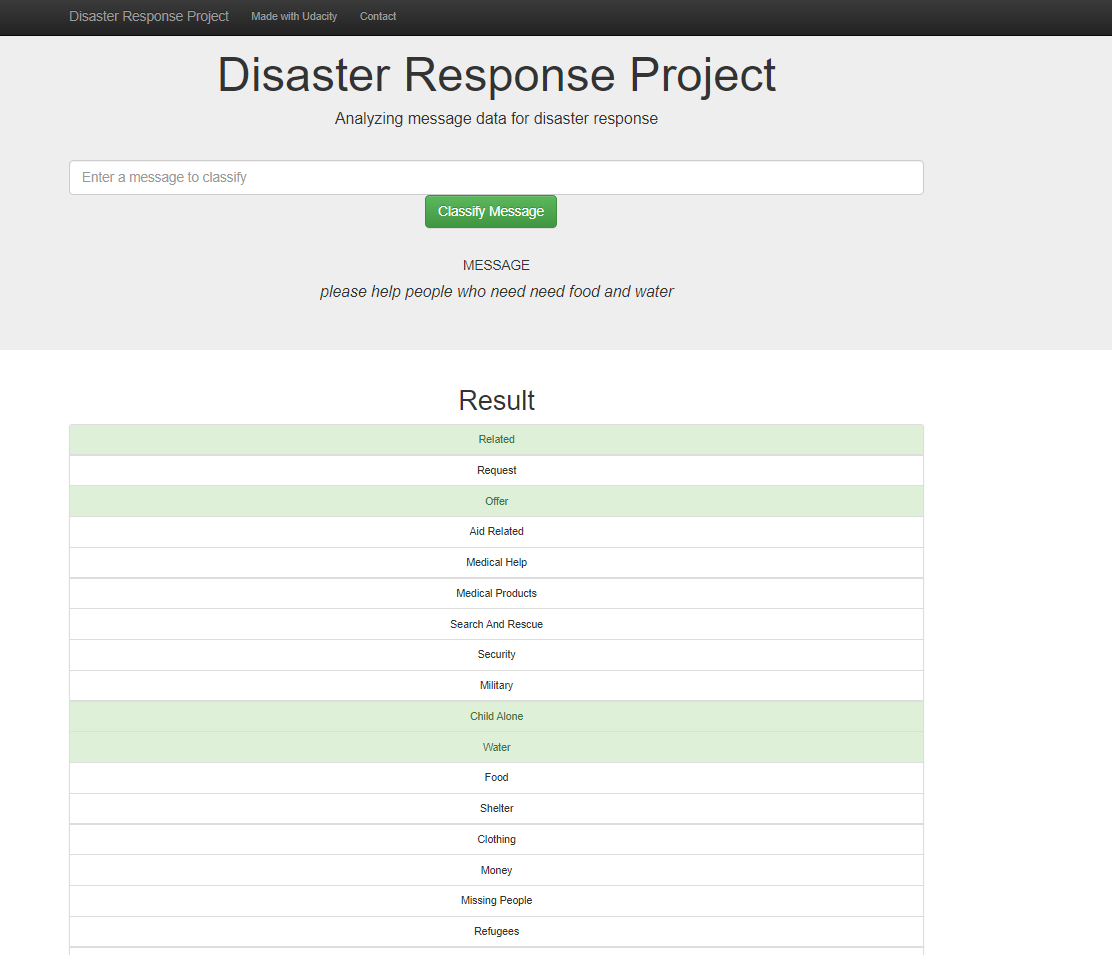Select the Security classification row
The height and width of the screenshot is (955, 1112).
pos(496,654)
